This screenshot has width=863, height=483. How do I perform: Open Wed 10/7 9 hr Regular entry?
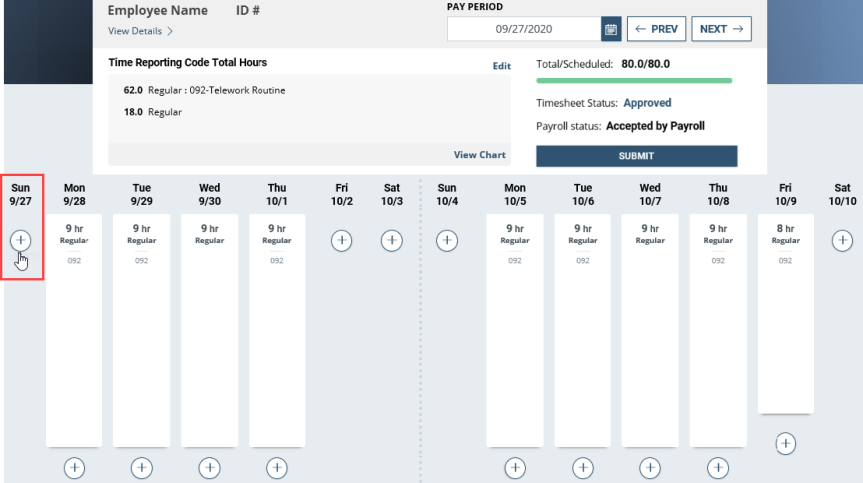pyautogui.click(x=650, y=330)
